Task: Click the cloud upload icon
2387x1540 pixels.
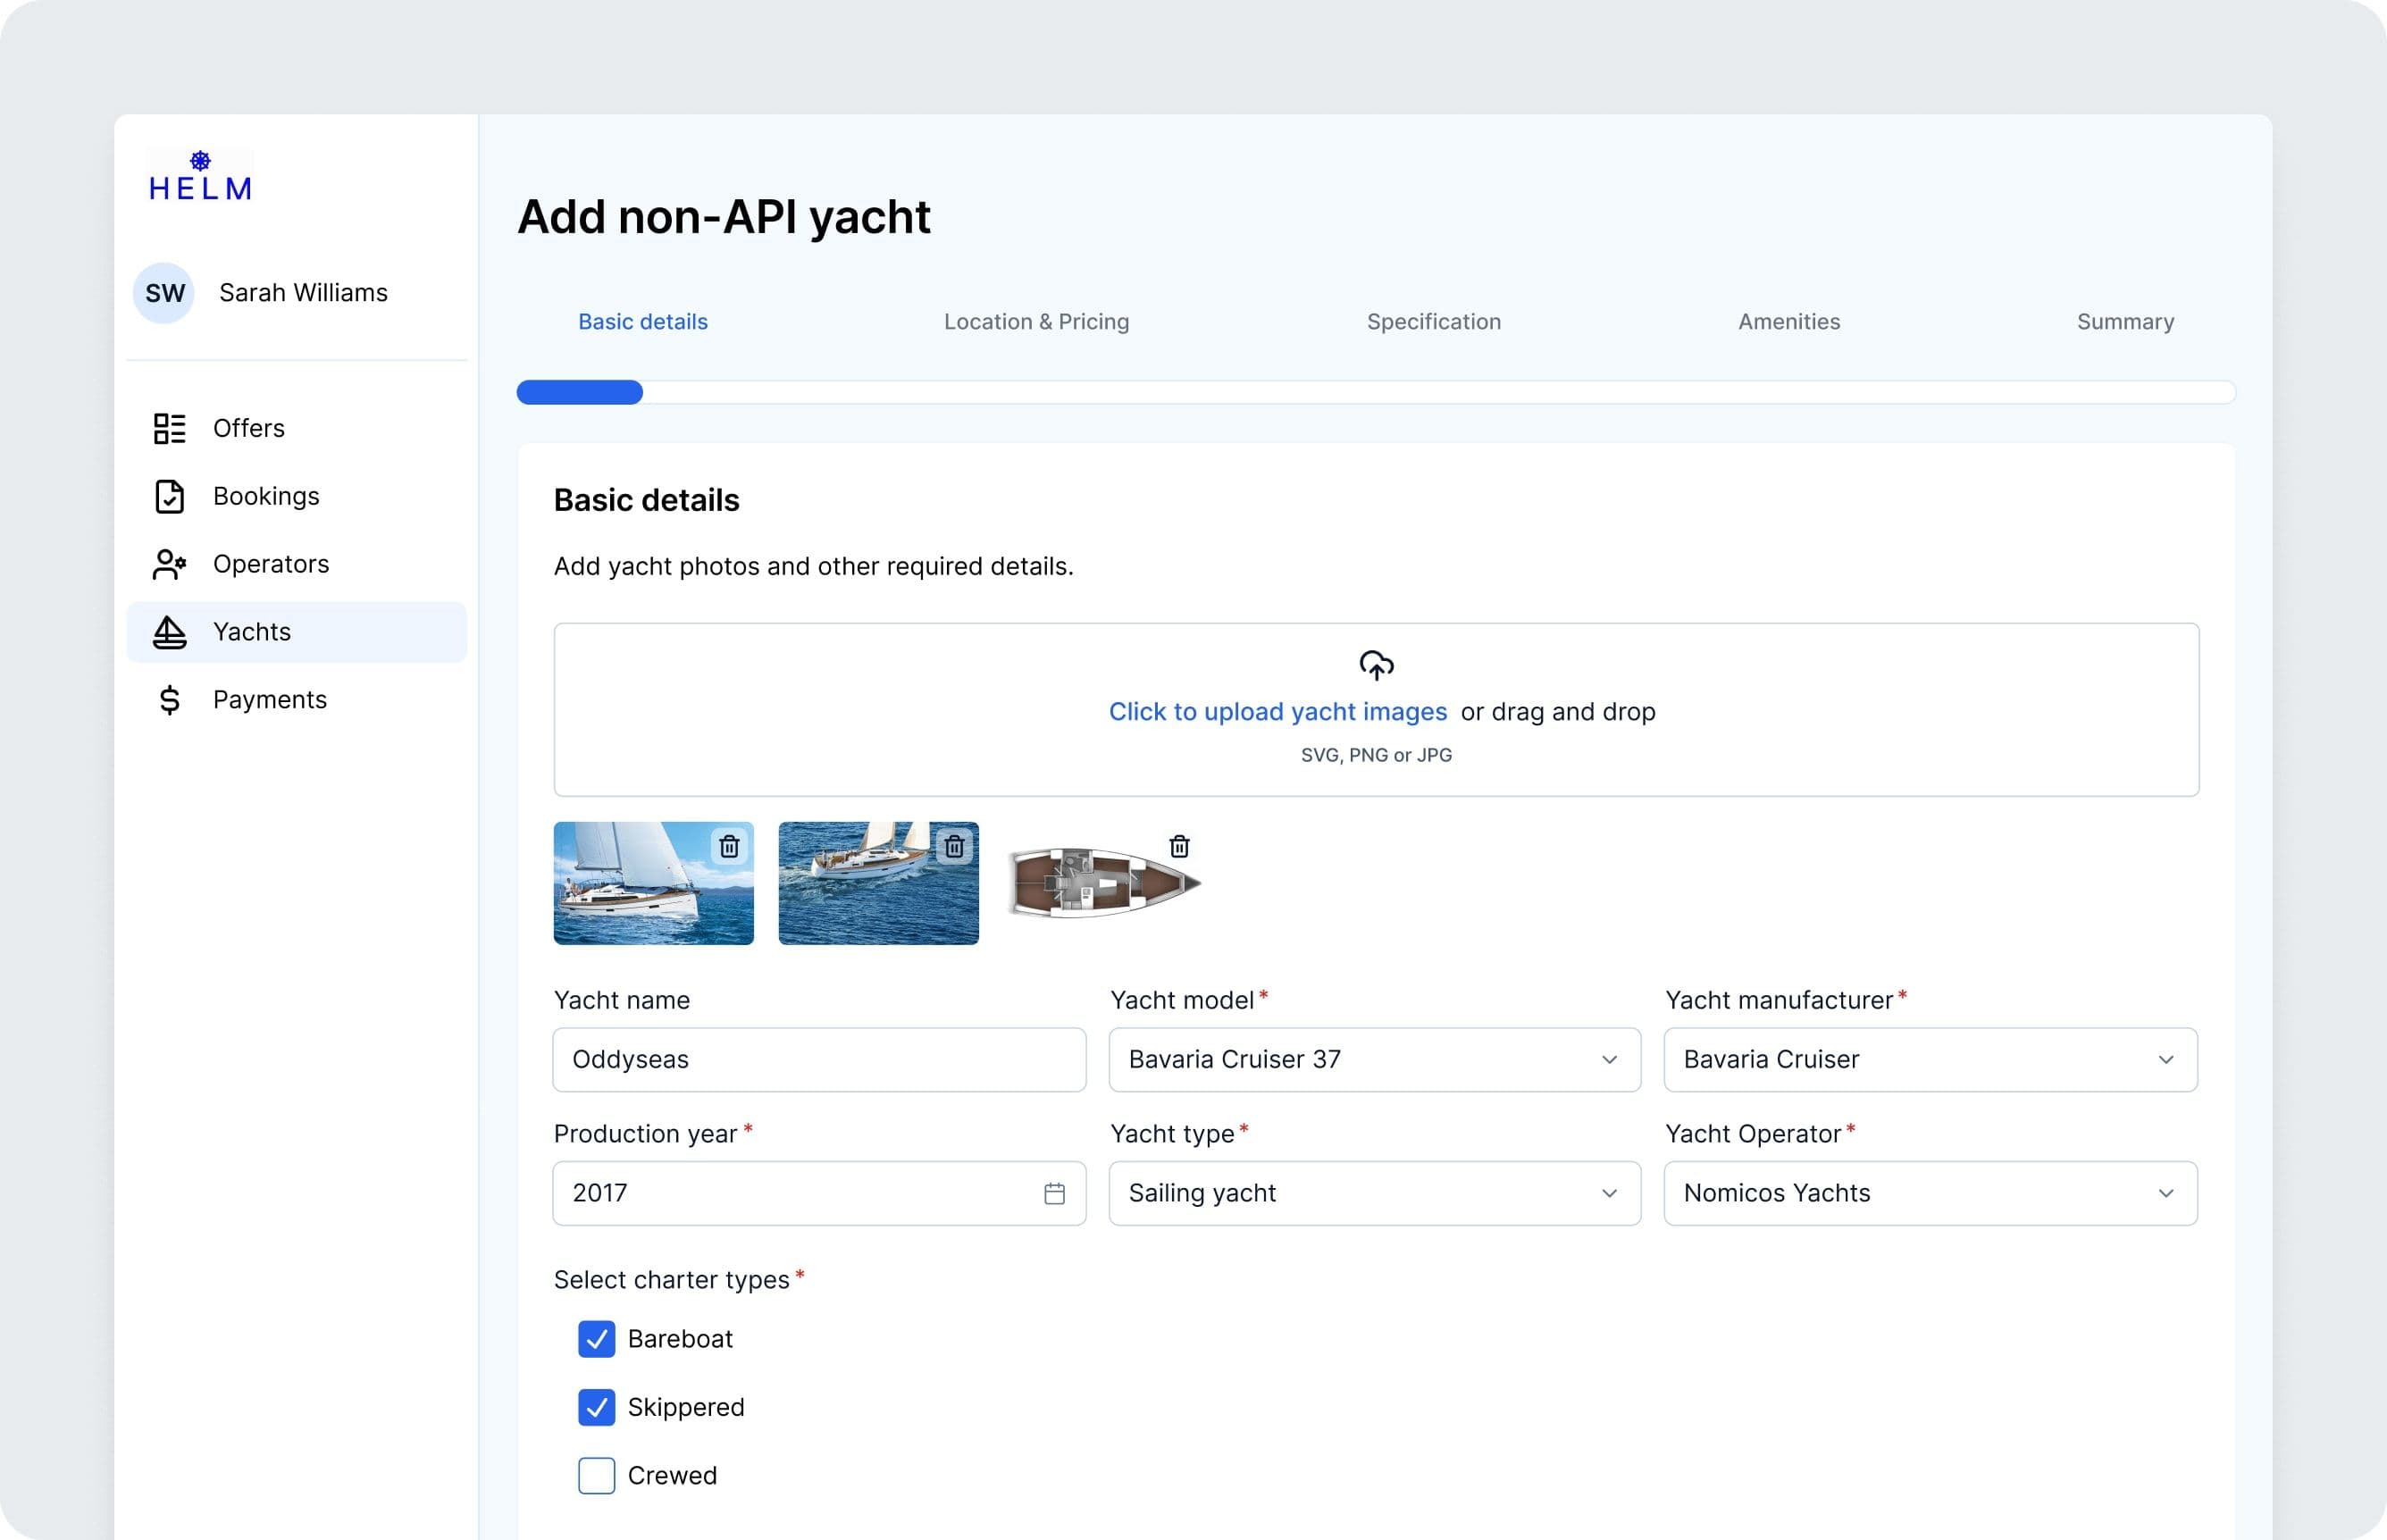Action: (x=1376, y=665)
